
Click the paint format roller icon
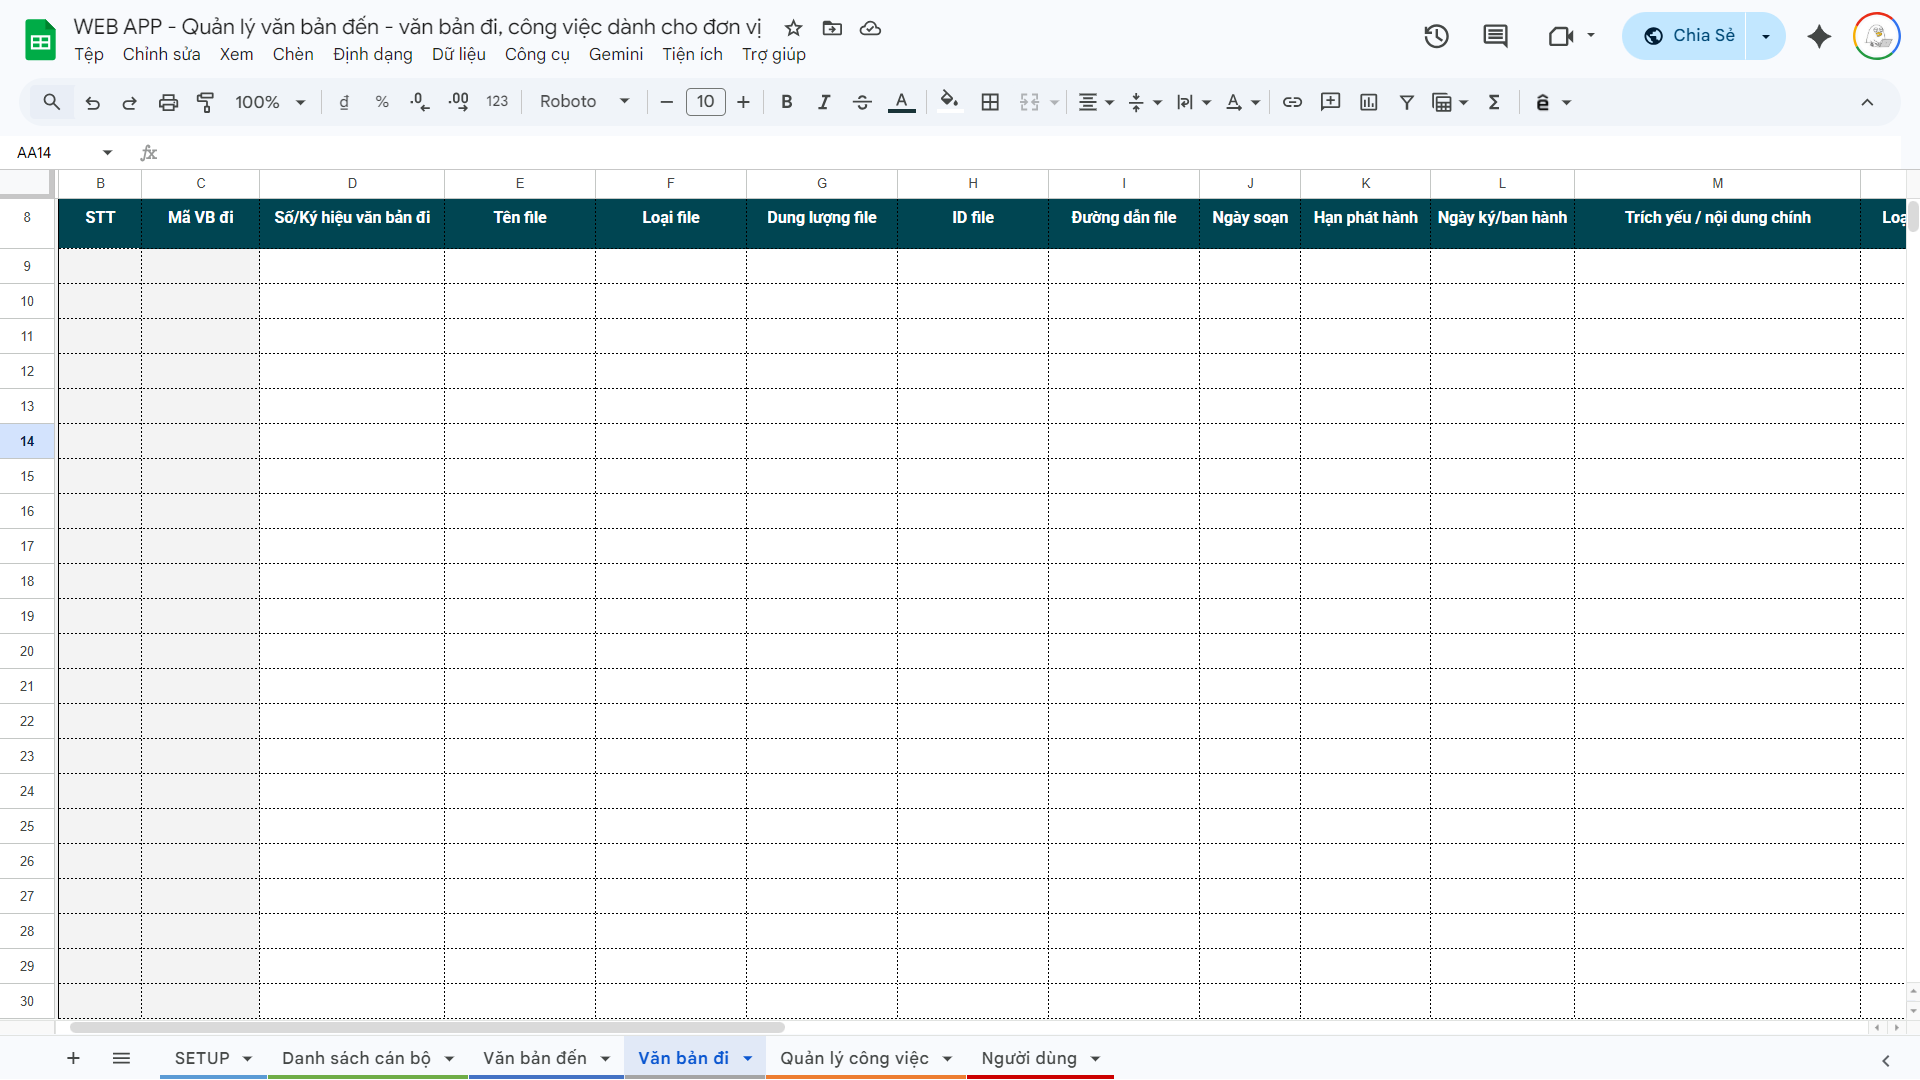click(x=205, y=102)
